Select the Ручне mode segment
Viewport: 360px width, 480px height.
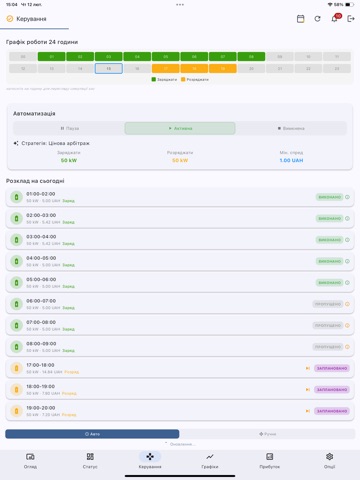point(267,434)
